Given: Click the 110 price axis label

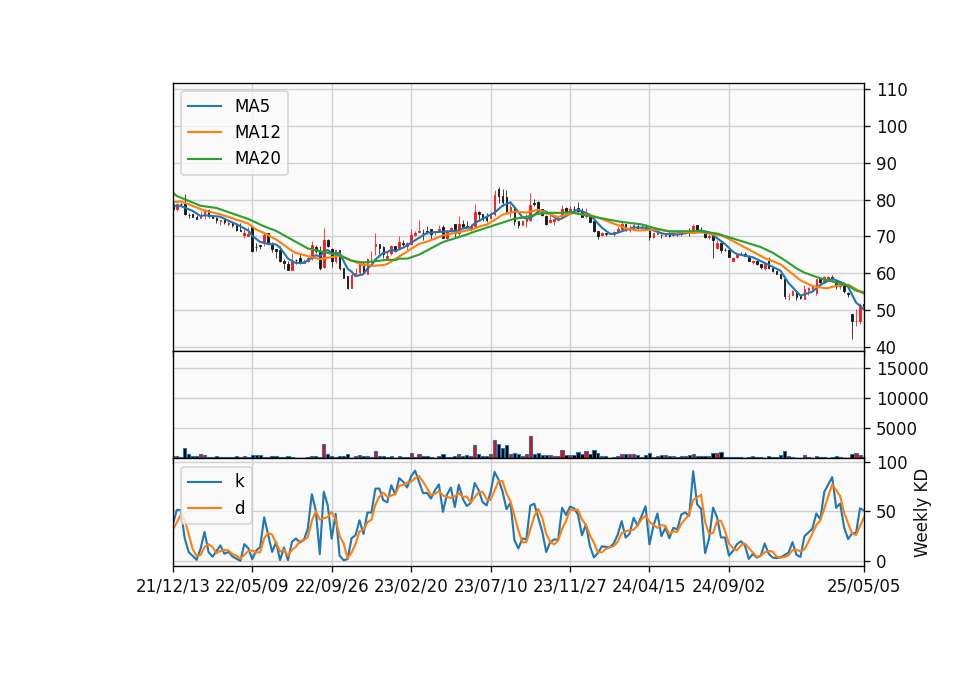Looking at the screenshot, I should [x=892, y=90].
